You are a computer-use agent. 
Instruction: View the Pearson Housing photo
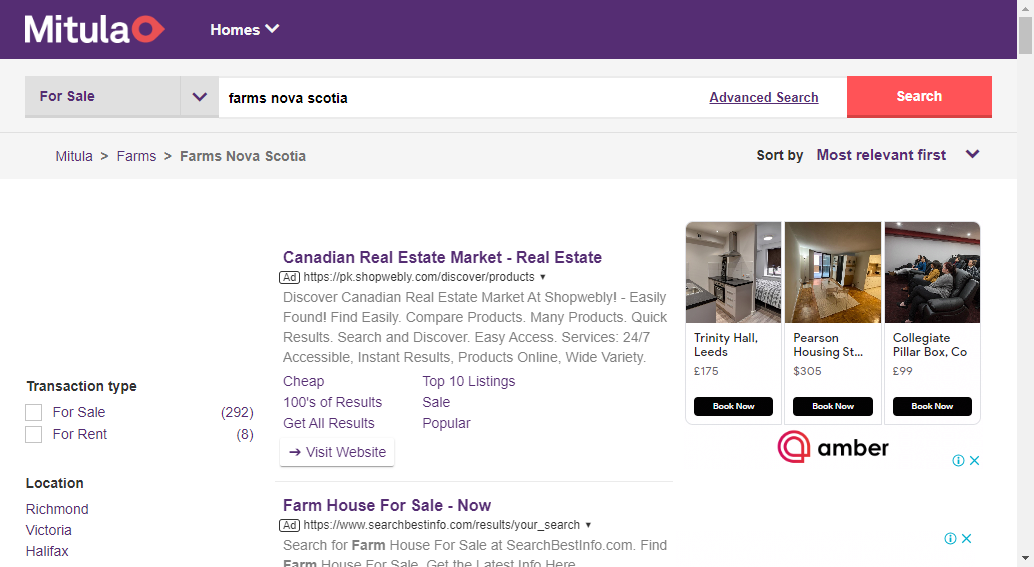pyautogui.click(x=833, y=272)
